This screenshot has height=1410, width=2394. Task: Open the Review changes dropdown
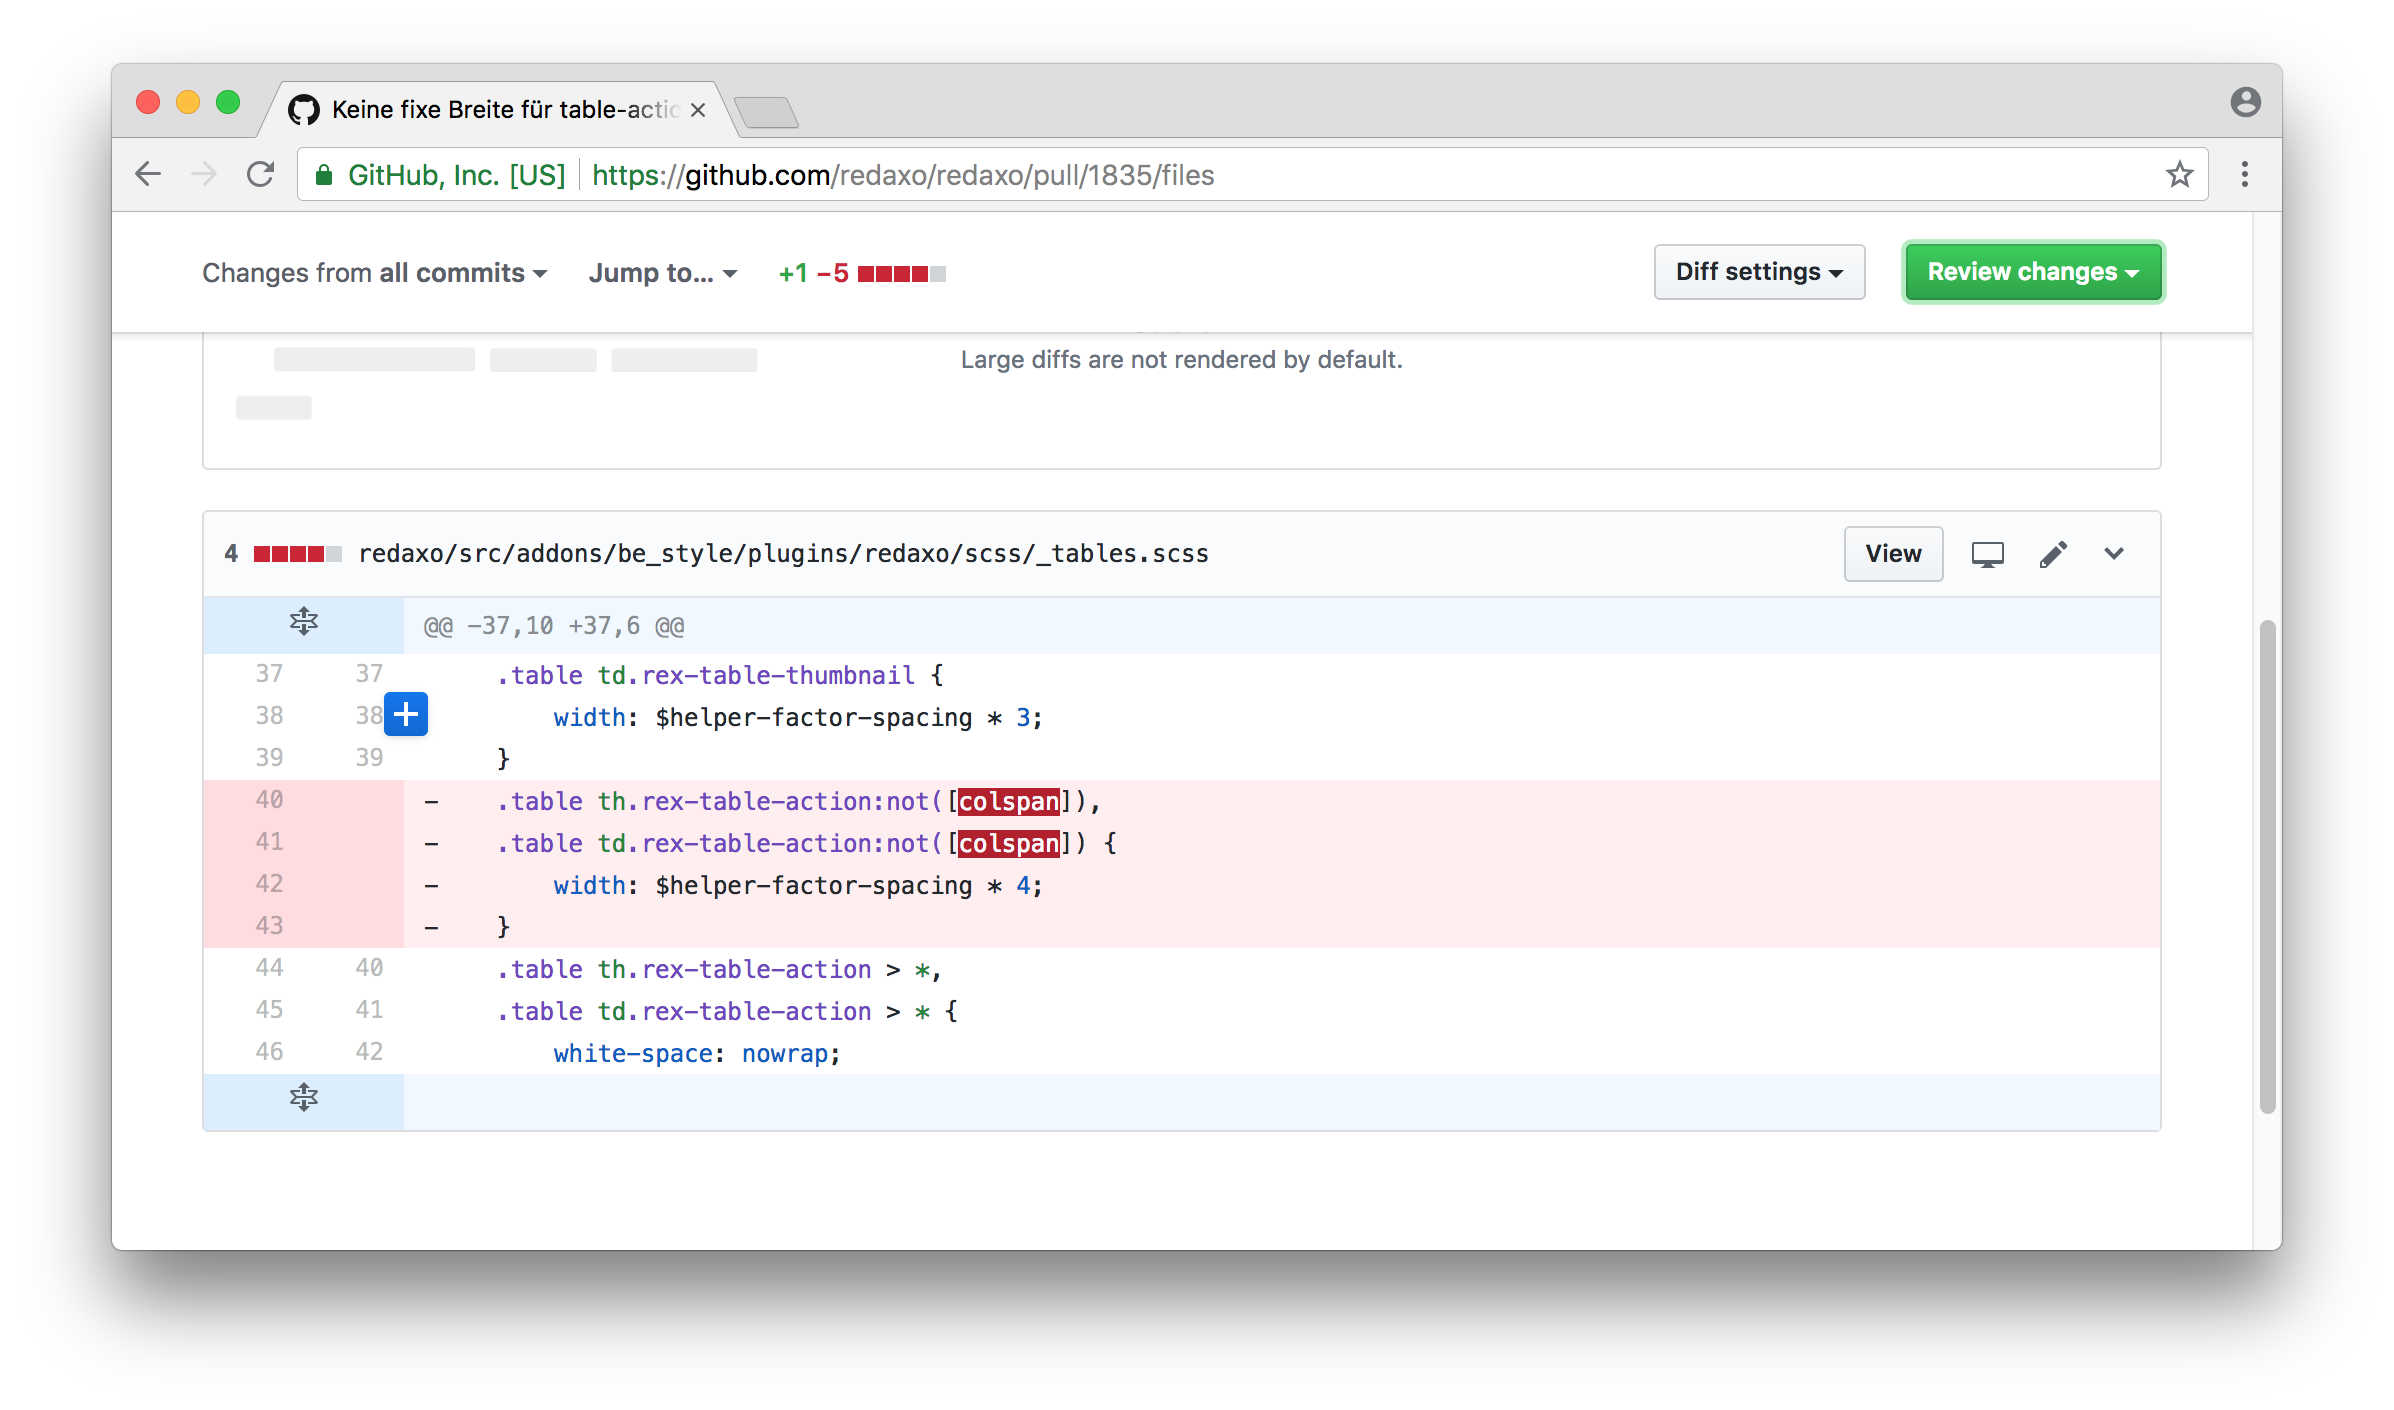click(x=2032, y=272)
